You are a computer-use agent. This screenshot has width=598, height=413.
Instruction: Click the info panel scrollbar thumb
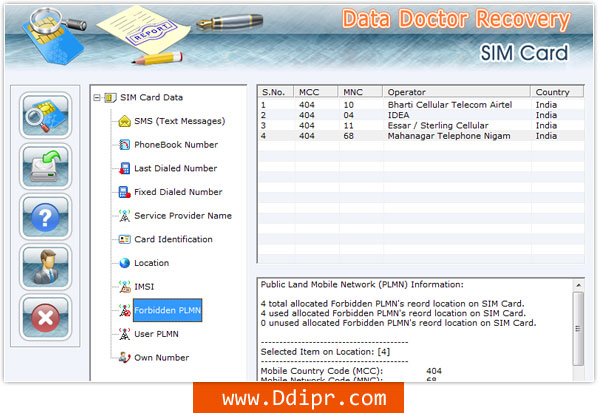pyautogui.click(x=578, y=329)
